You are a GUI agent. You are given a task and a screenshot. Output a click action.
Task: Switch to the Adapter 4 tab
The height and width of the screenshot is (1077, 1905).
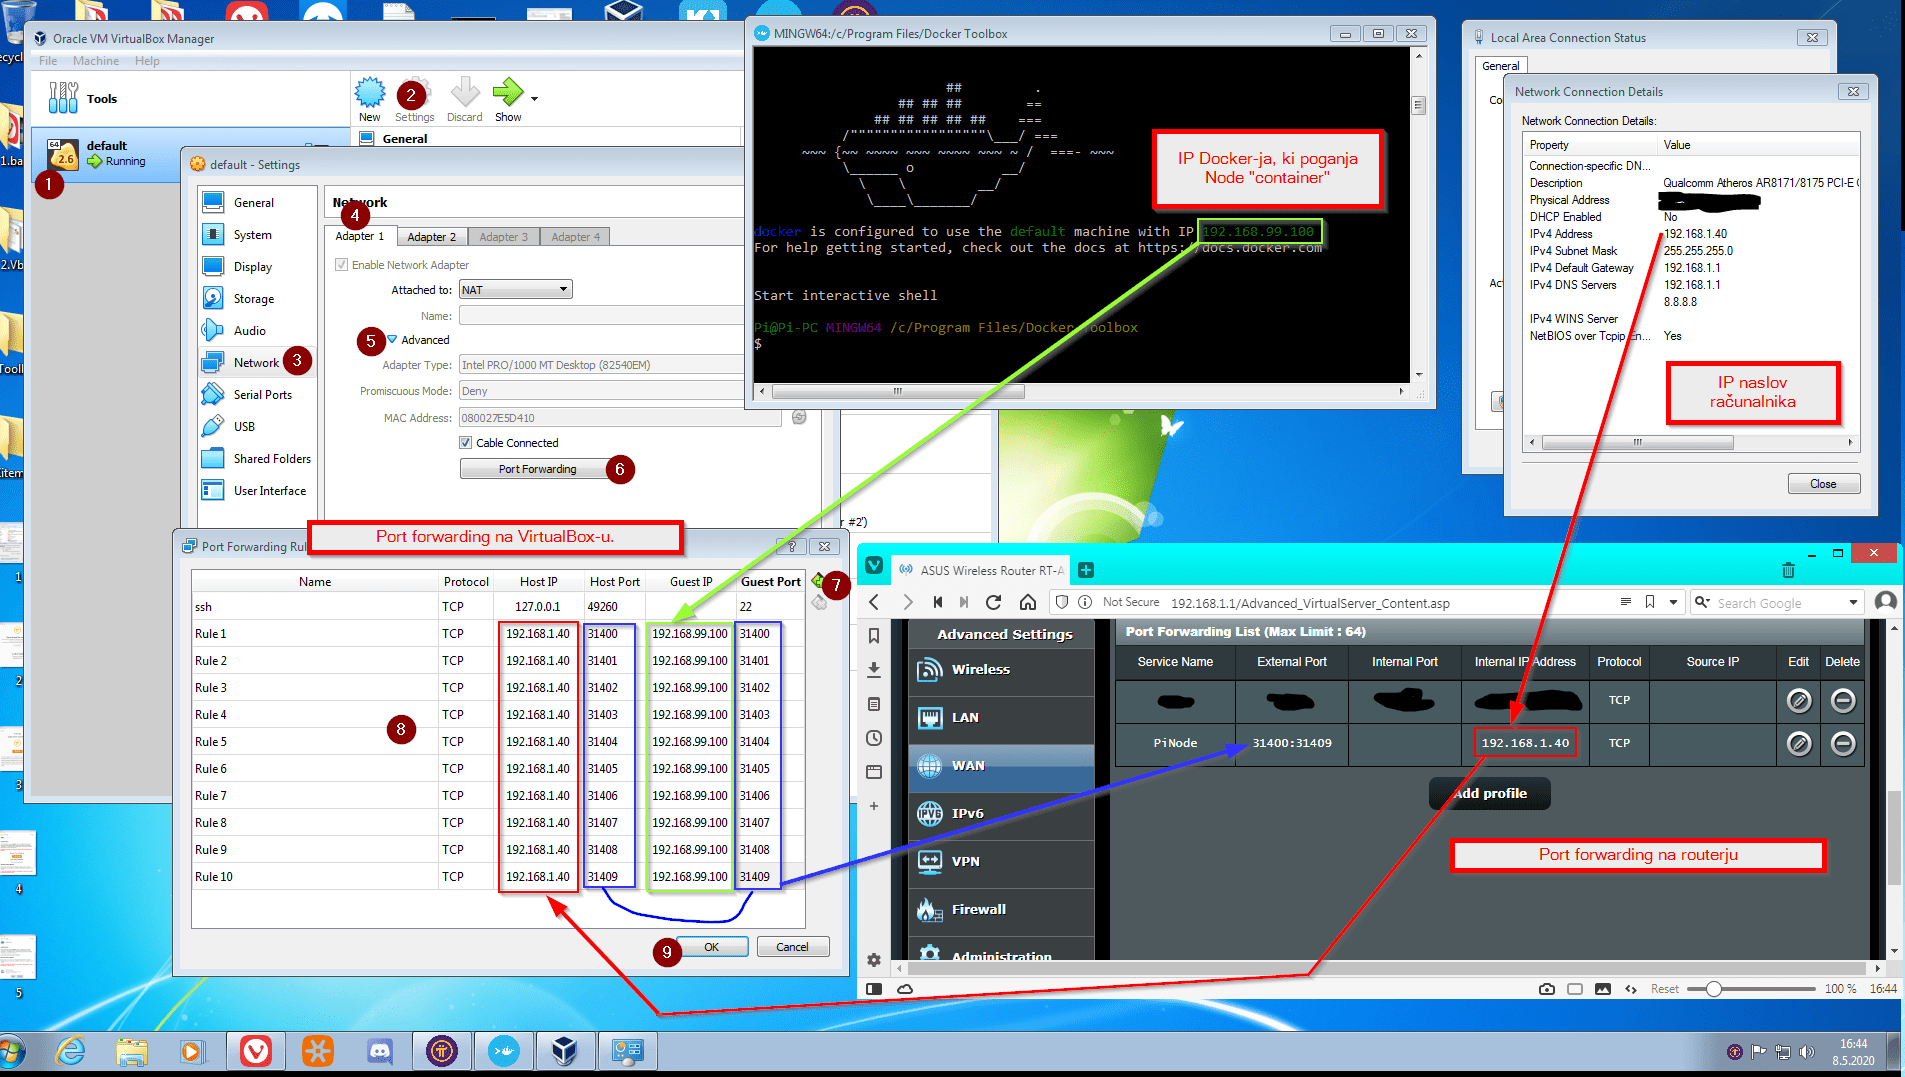(576, 237)
